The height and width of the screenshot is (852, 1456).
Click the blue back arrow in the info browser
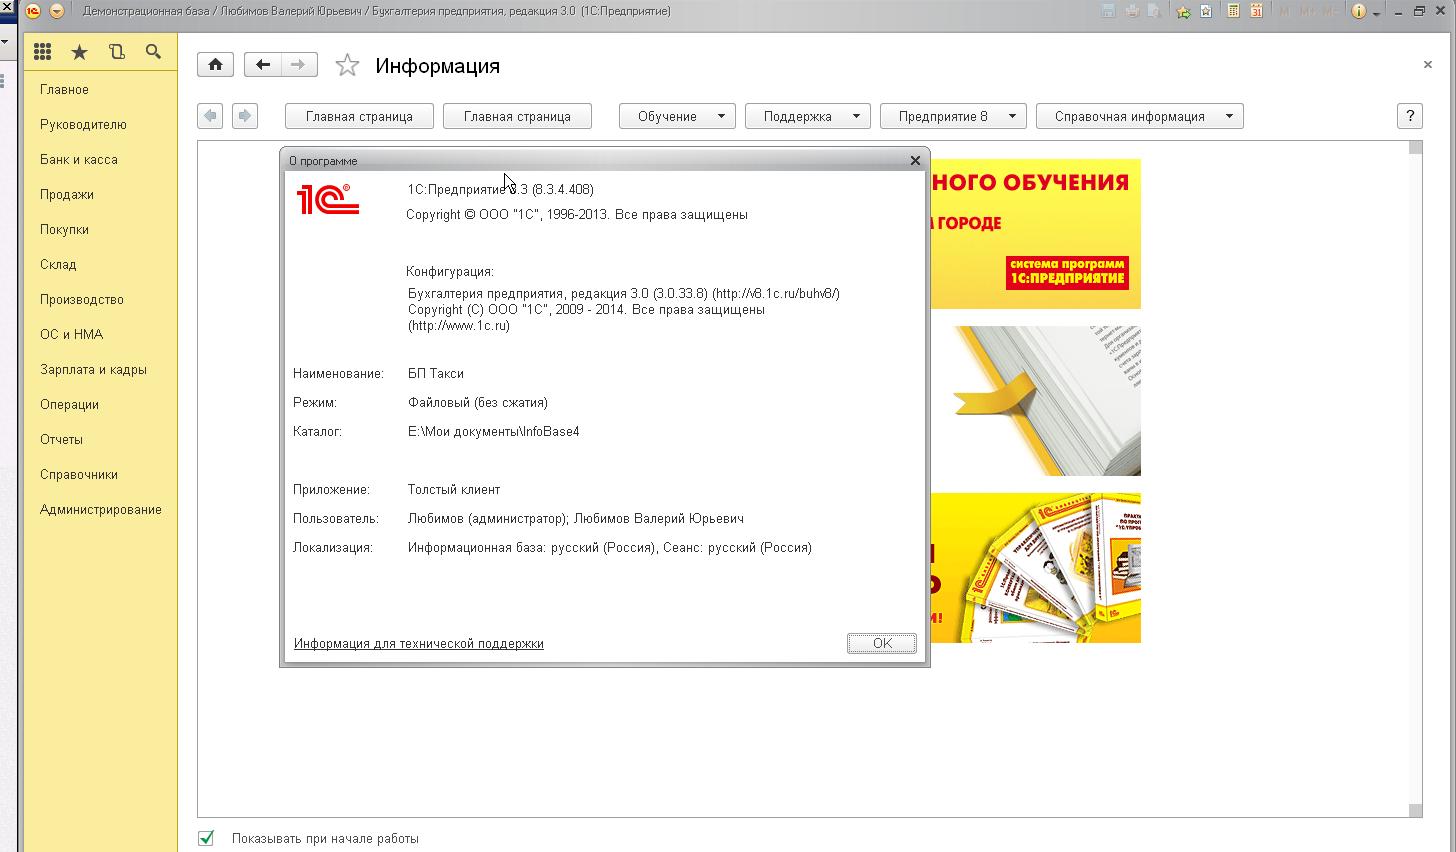pyautogui.click(x=210, y=116)
